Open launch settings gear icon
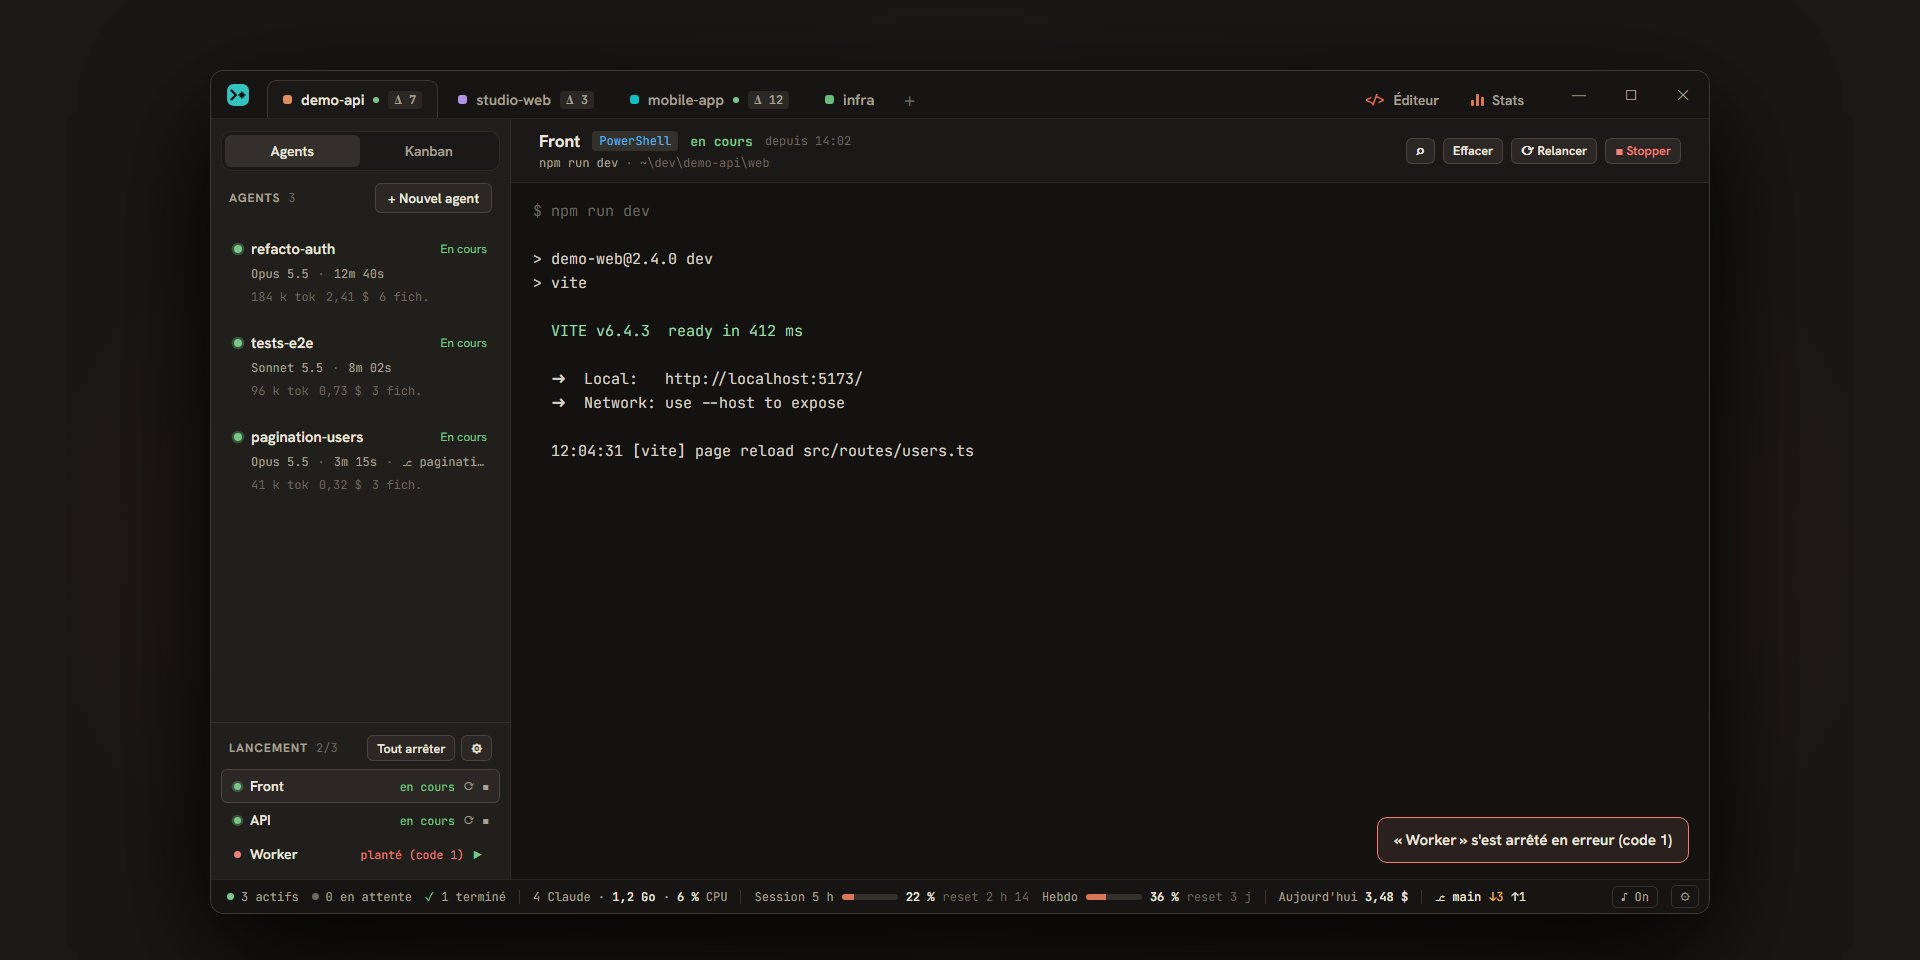Image resolution: width=1920 pixels, height=960 pixels. 477,748
